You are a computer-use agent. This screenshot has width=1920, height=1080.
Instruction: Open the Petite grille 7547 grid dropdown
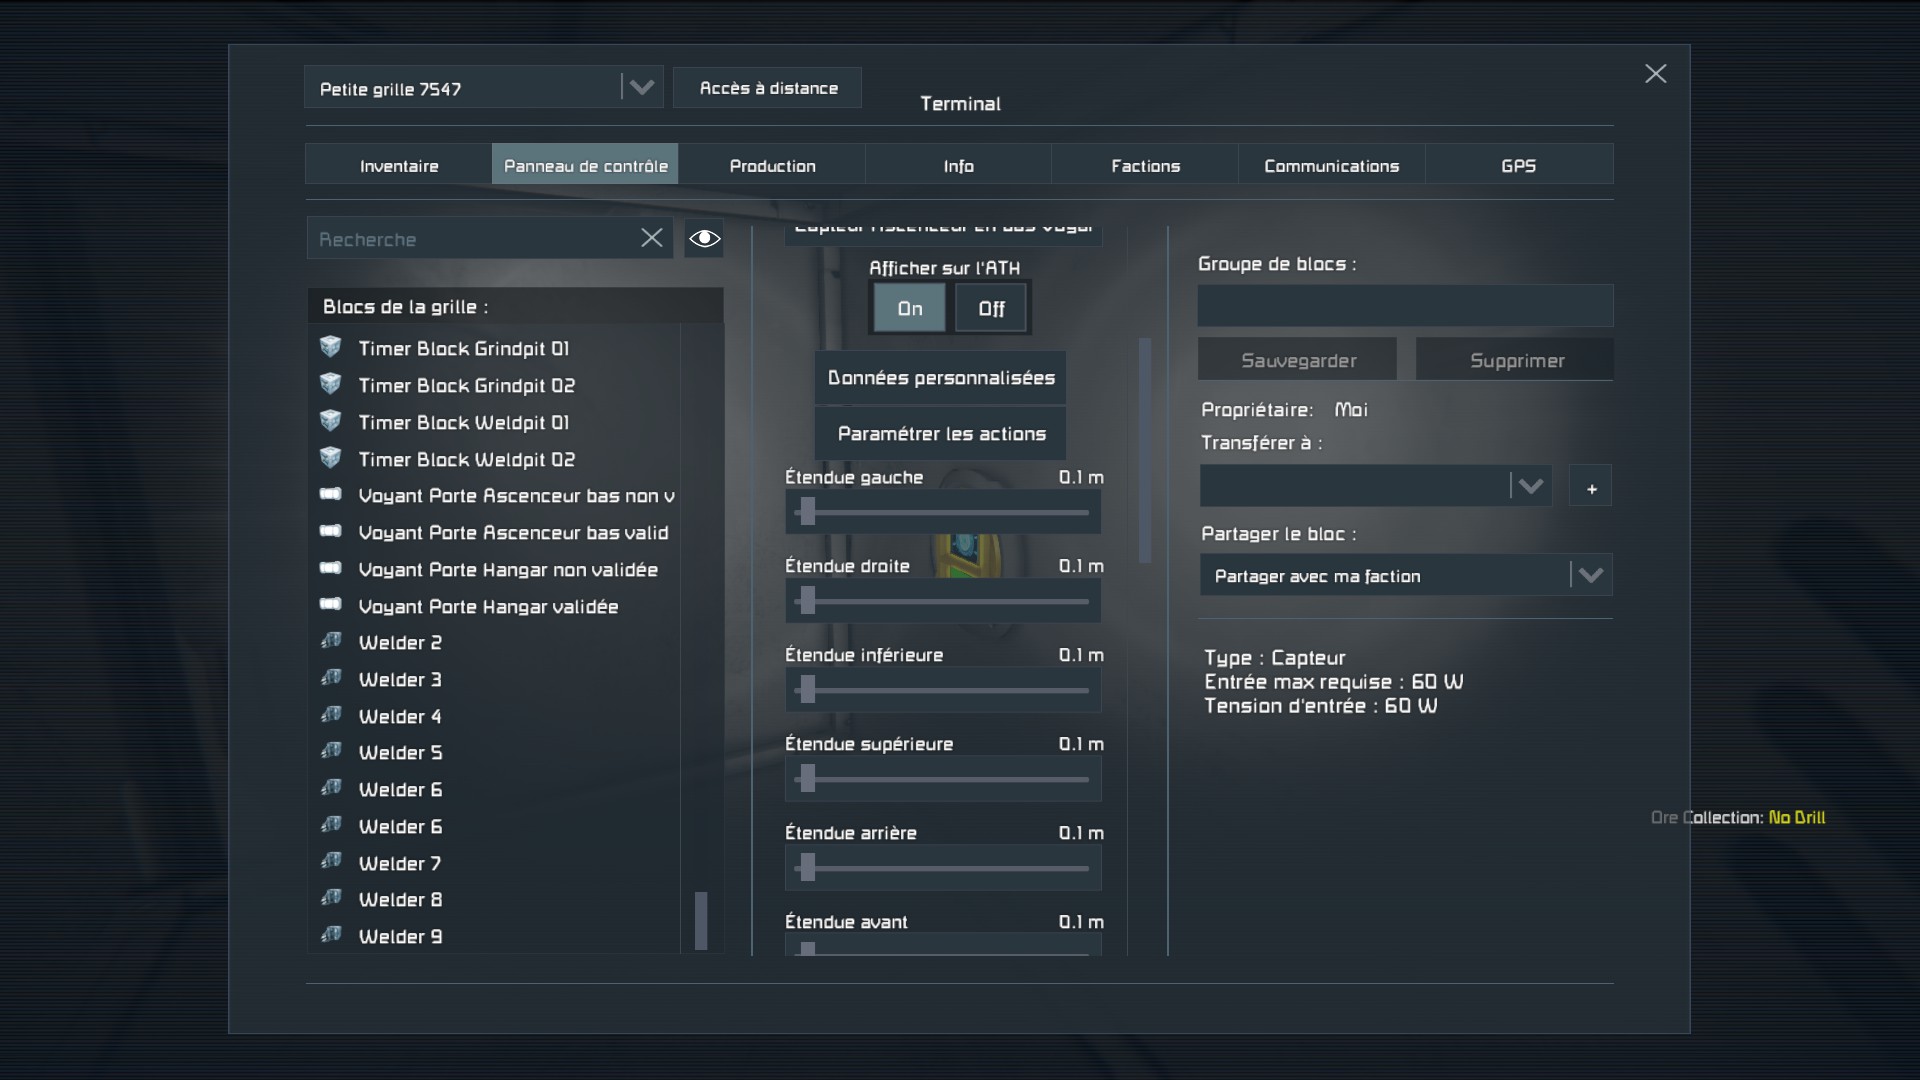coord(641,88)
